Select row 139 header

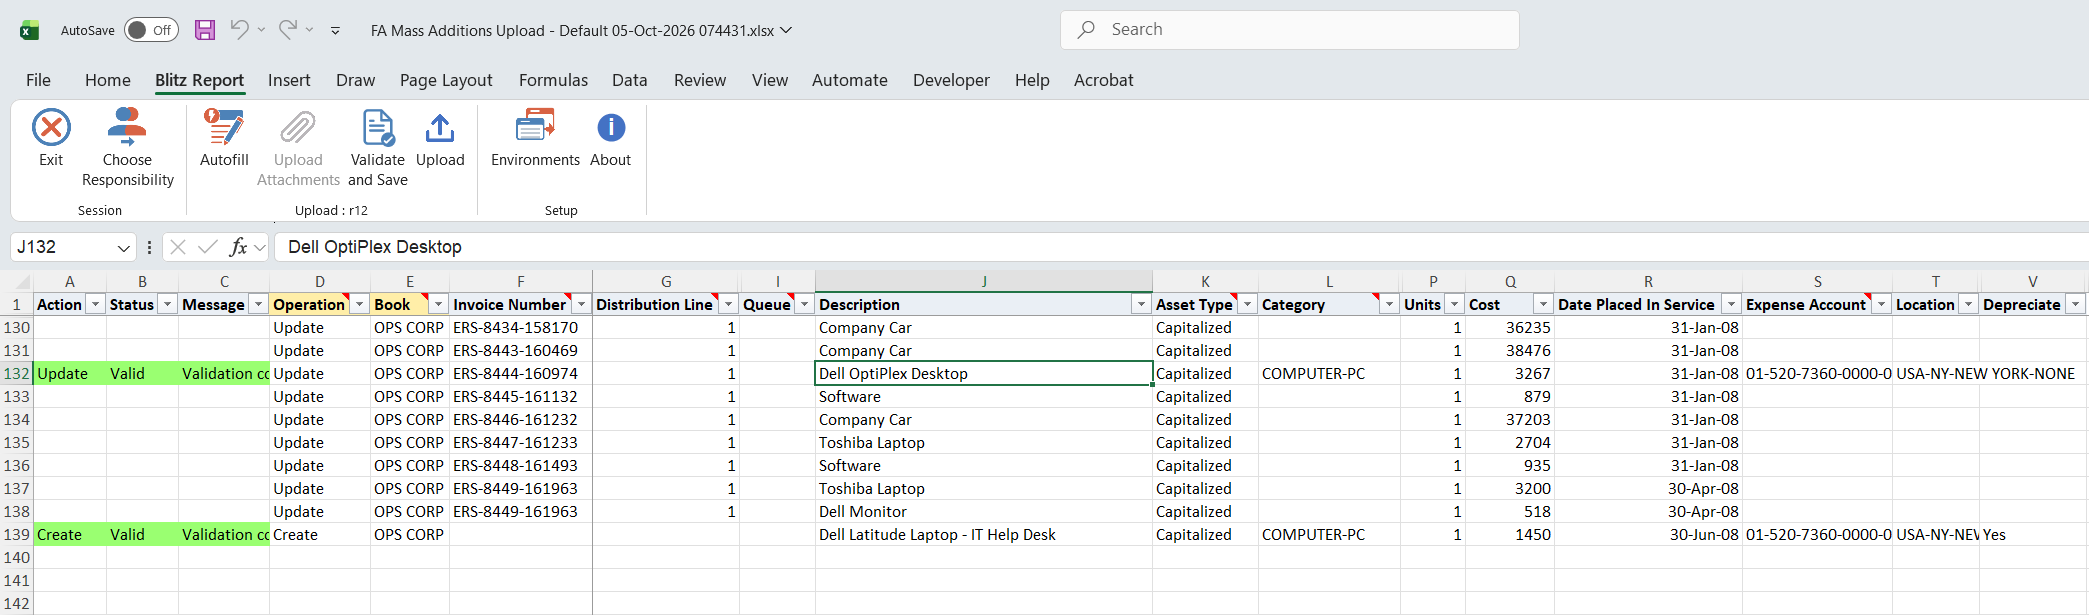pos(17,535)
